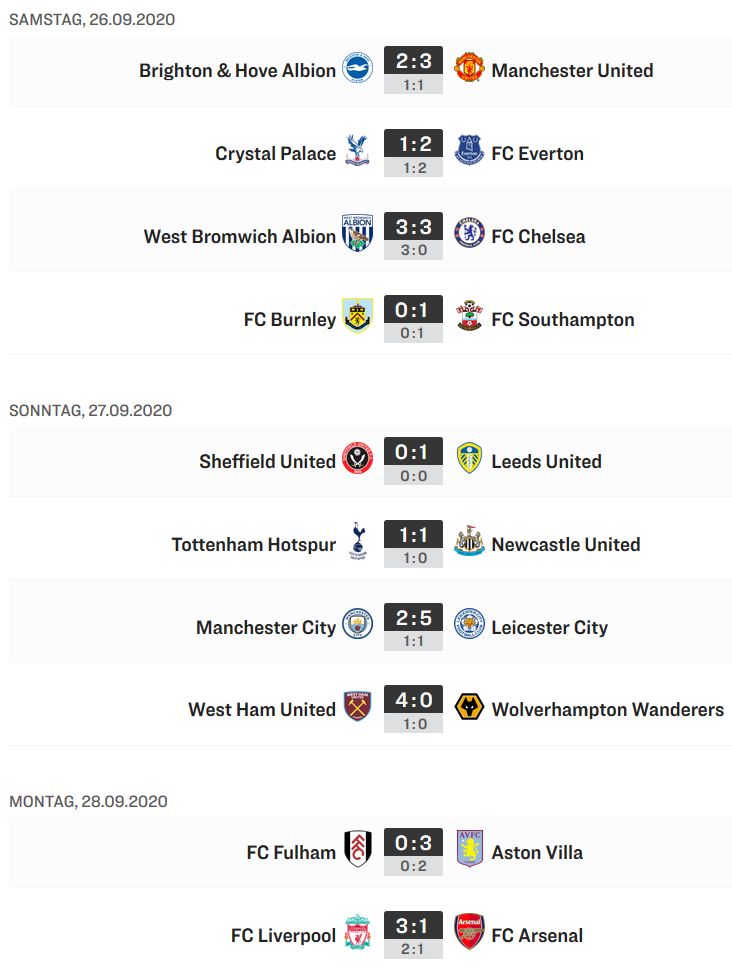
Task: Click the Wolverhampton Wanderers wolf logo
Action: [469, 706]
